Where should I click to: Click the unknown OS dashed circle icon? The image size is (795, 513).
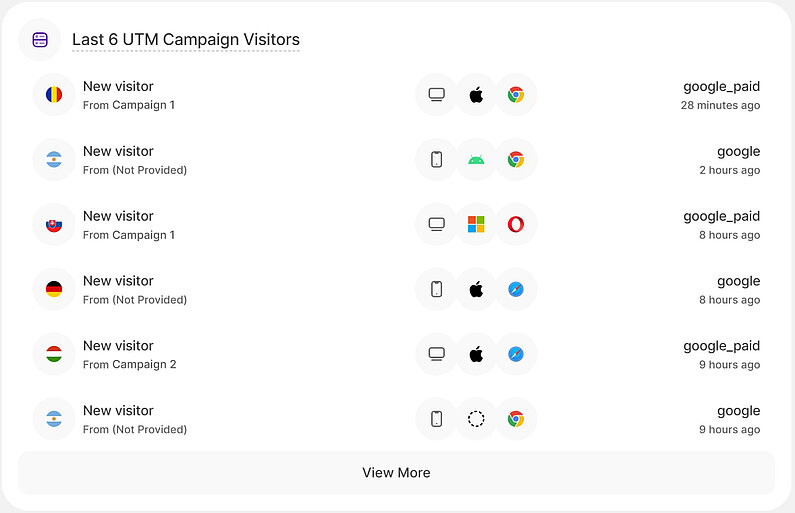tap(476, 419)
